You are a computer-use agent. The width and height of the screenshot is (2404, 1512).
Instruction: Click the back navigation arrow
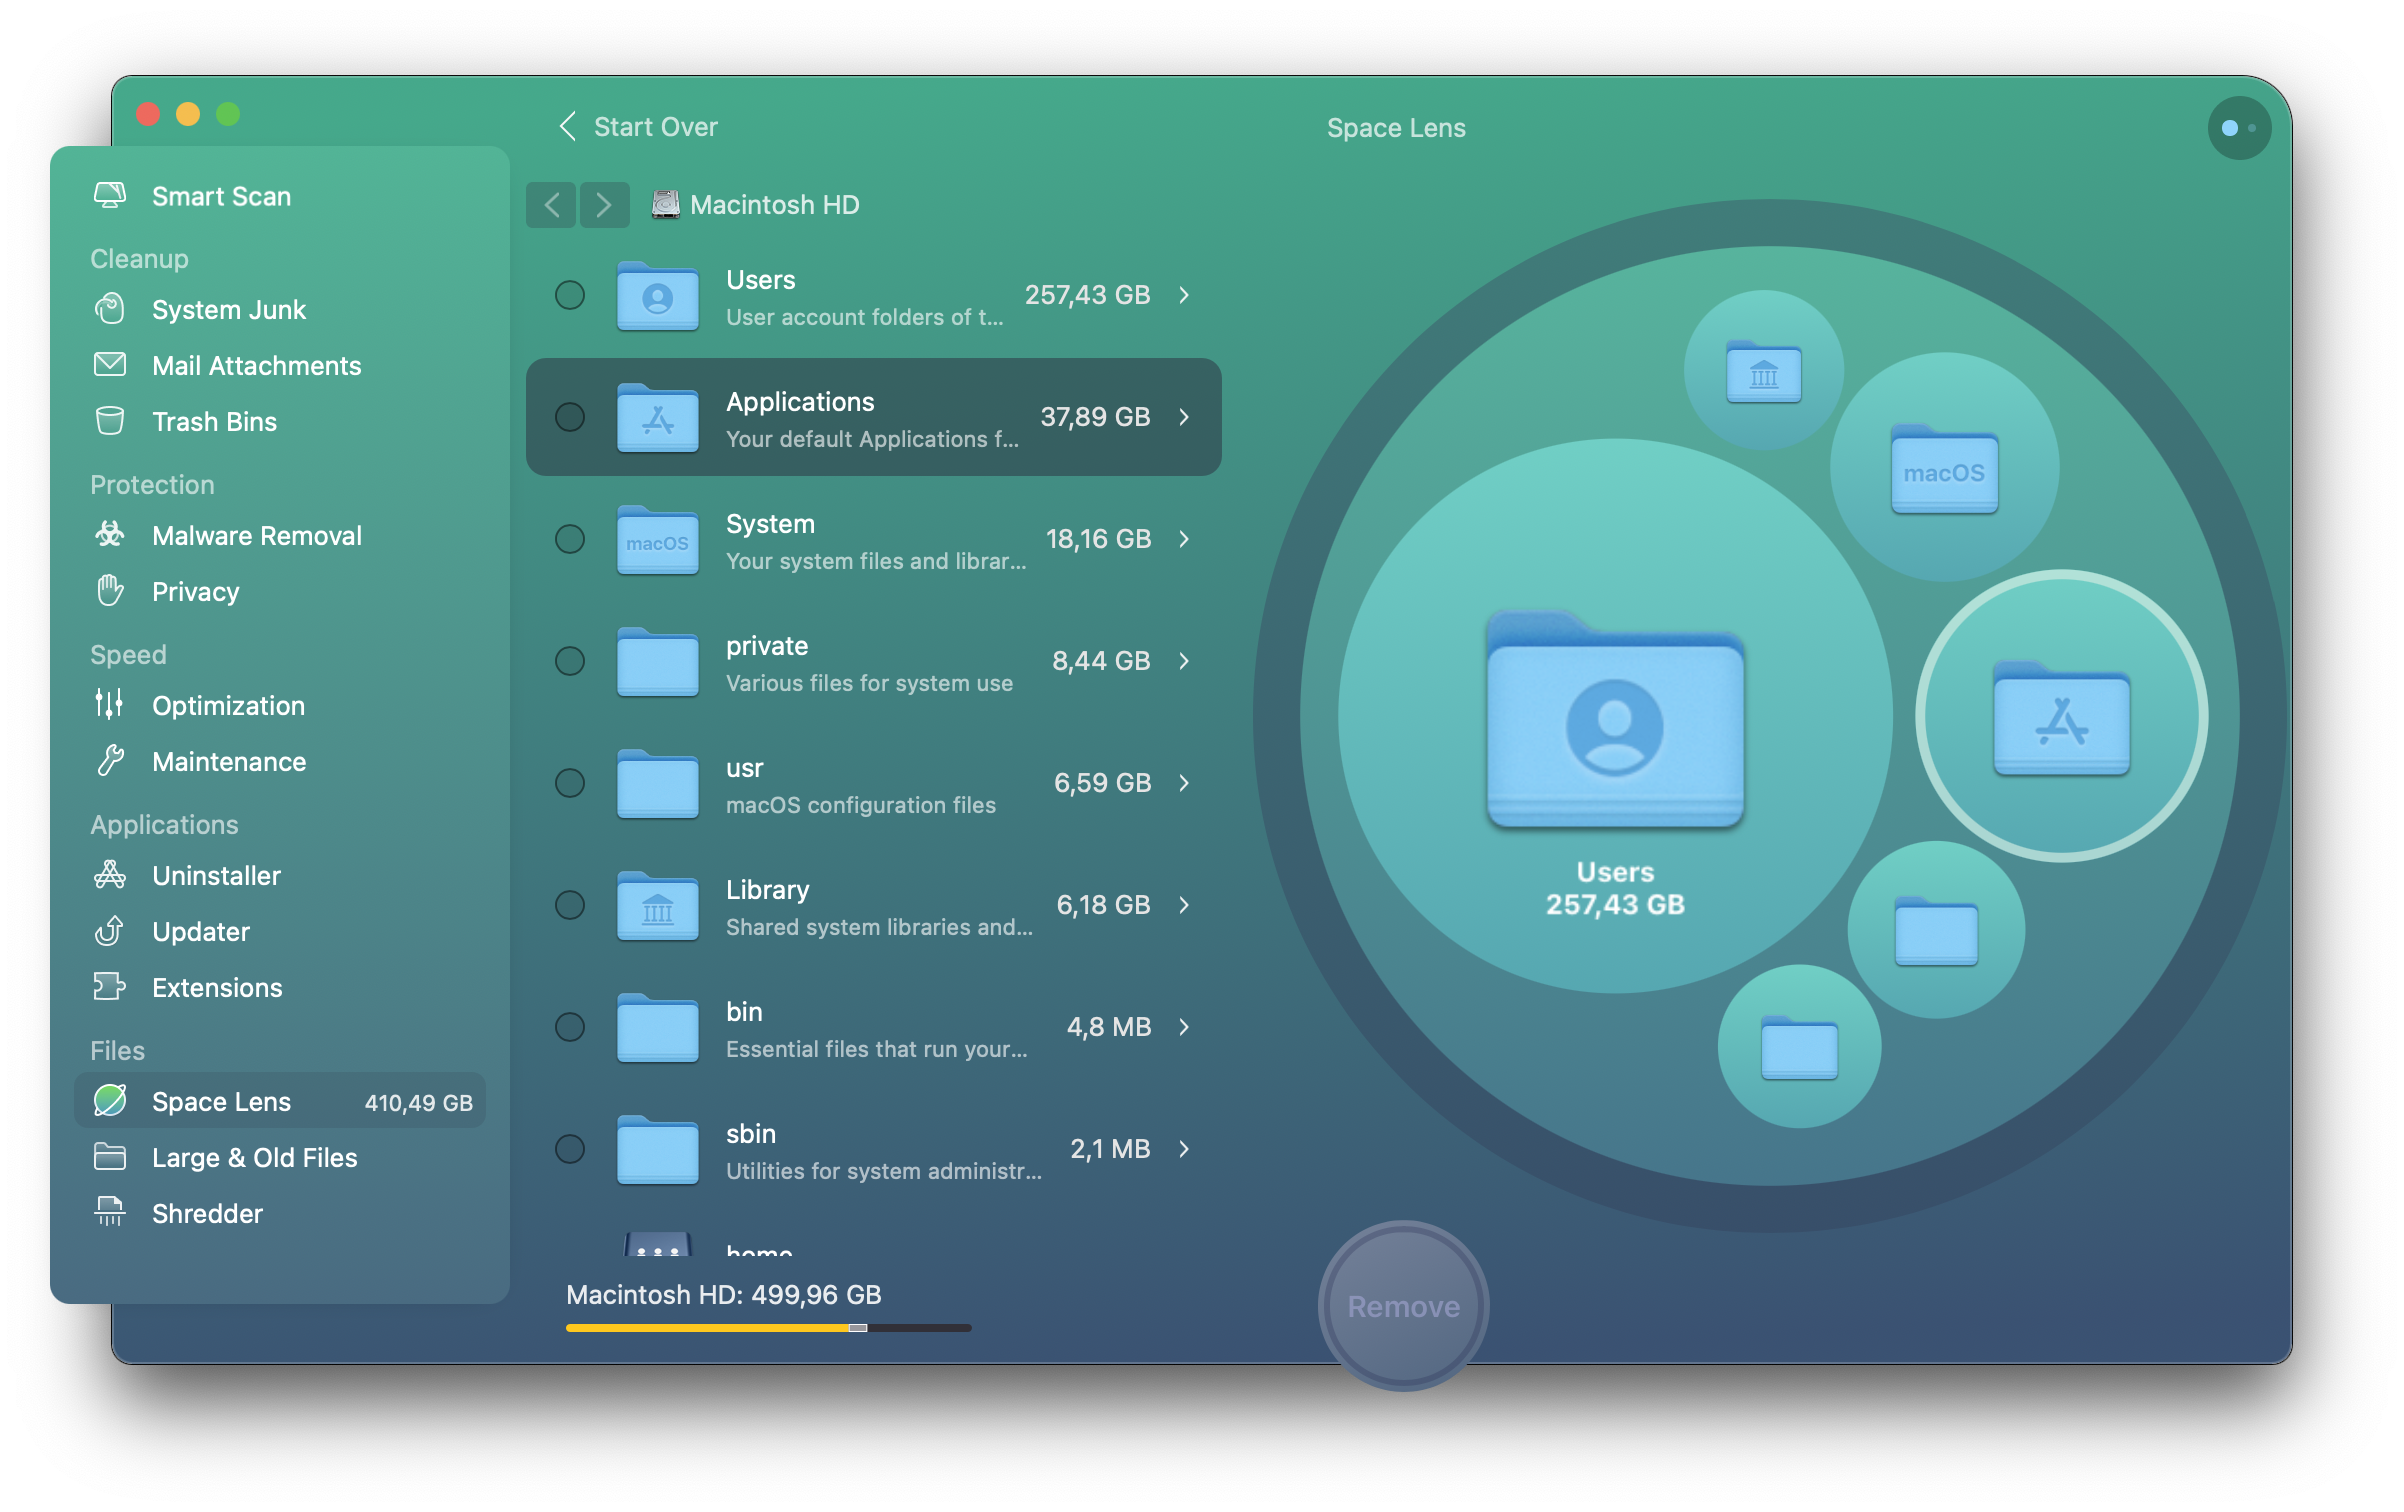550,206
